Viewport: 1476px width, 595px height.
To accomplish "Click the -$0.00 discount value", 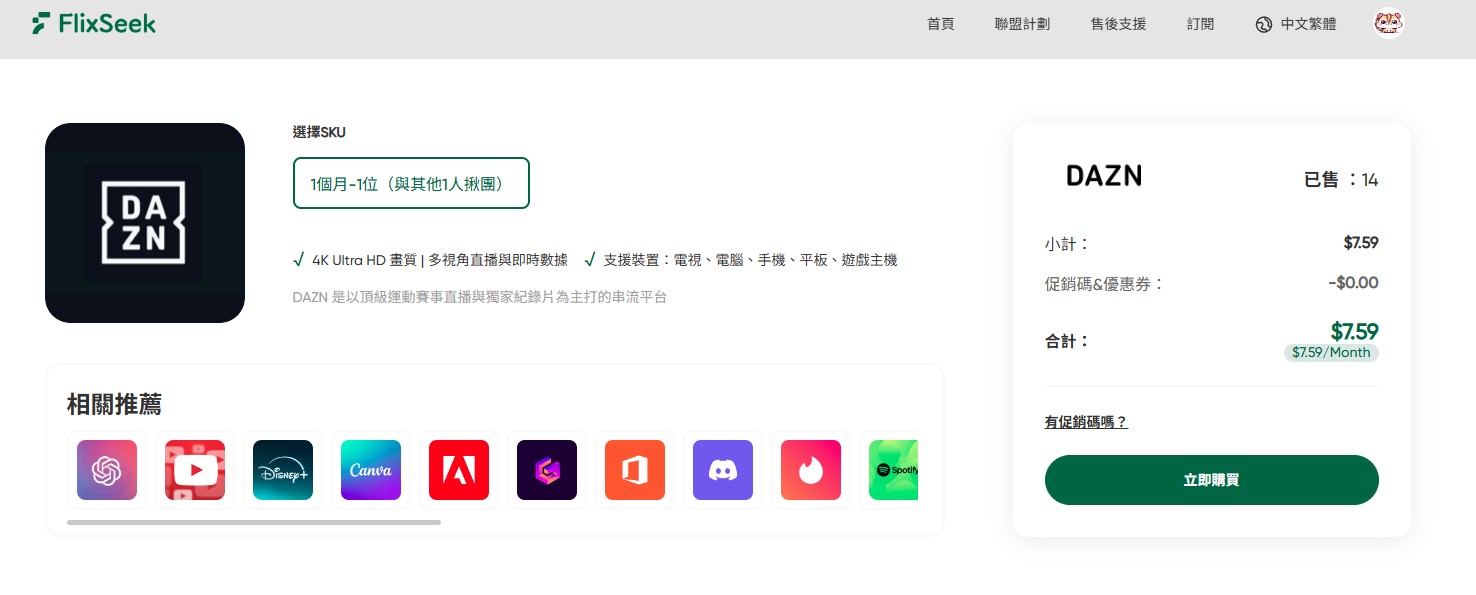I will point(1353,283).
